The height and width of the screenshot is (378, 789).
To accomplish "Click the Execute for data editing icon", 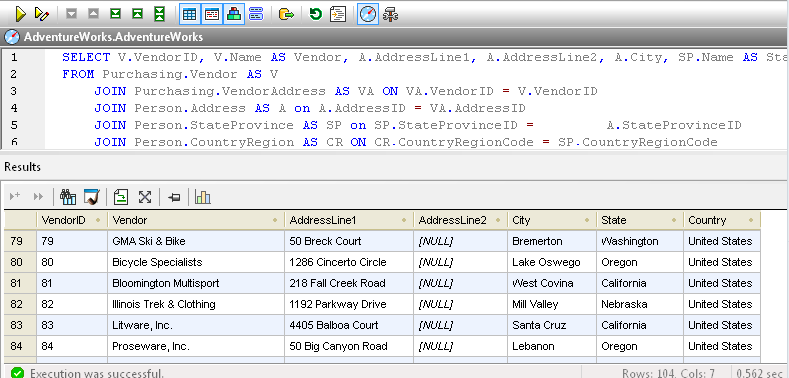I will (x=42, y=14).
